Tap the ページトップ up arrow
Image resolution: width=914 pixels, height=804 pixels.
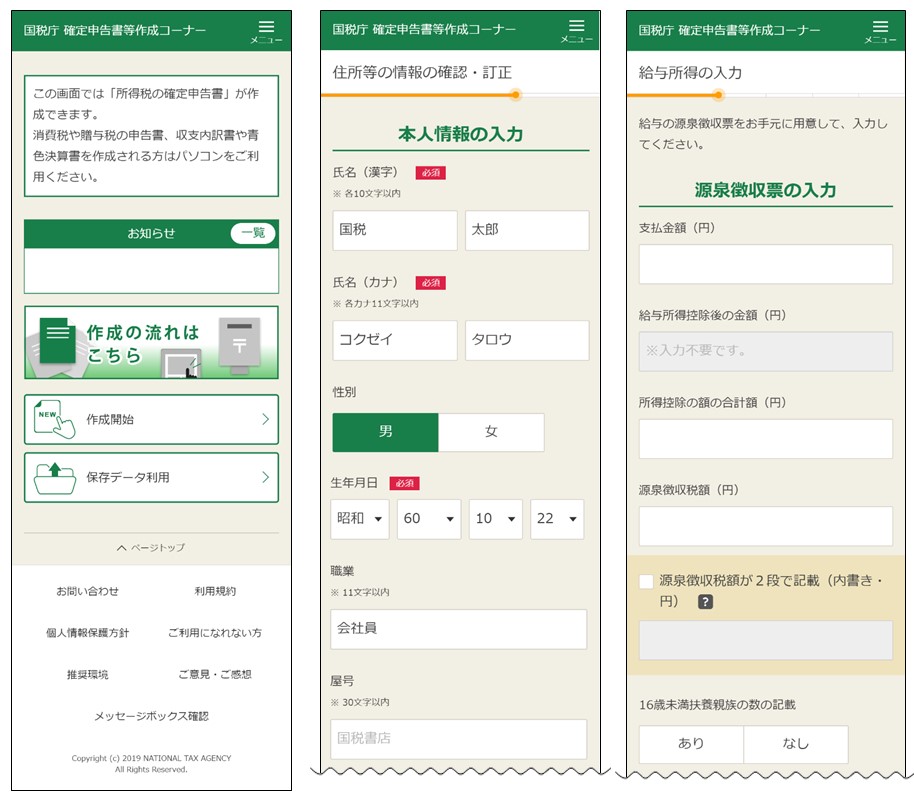point(122,548)
